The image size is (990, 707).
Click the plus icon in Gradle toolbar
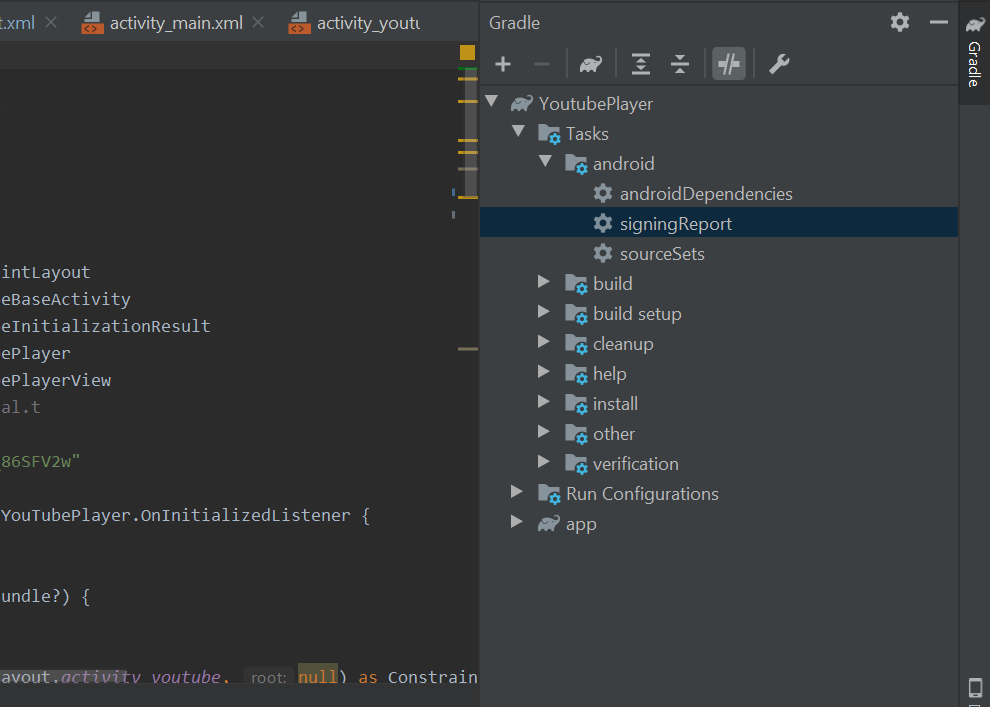click(x=503, y=64)
